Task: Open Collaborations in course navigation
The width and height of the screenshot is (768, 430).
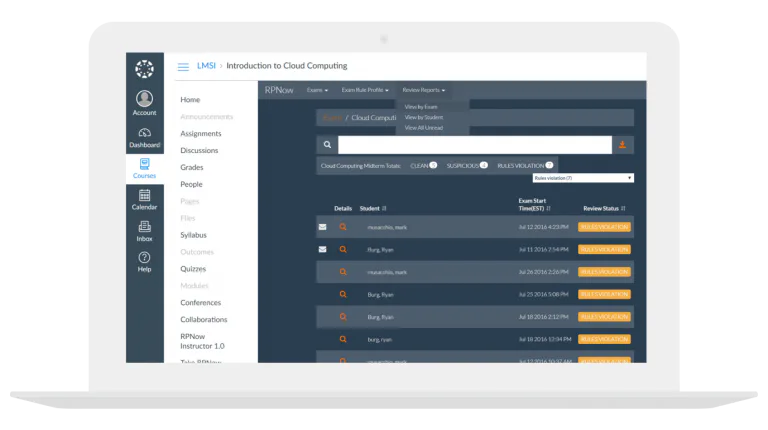Action: pos(204,319)
